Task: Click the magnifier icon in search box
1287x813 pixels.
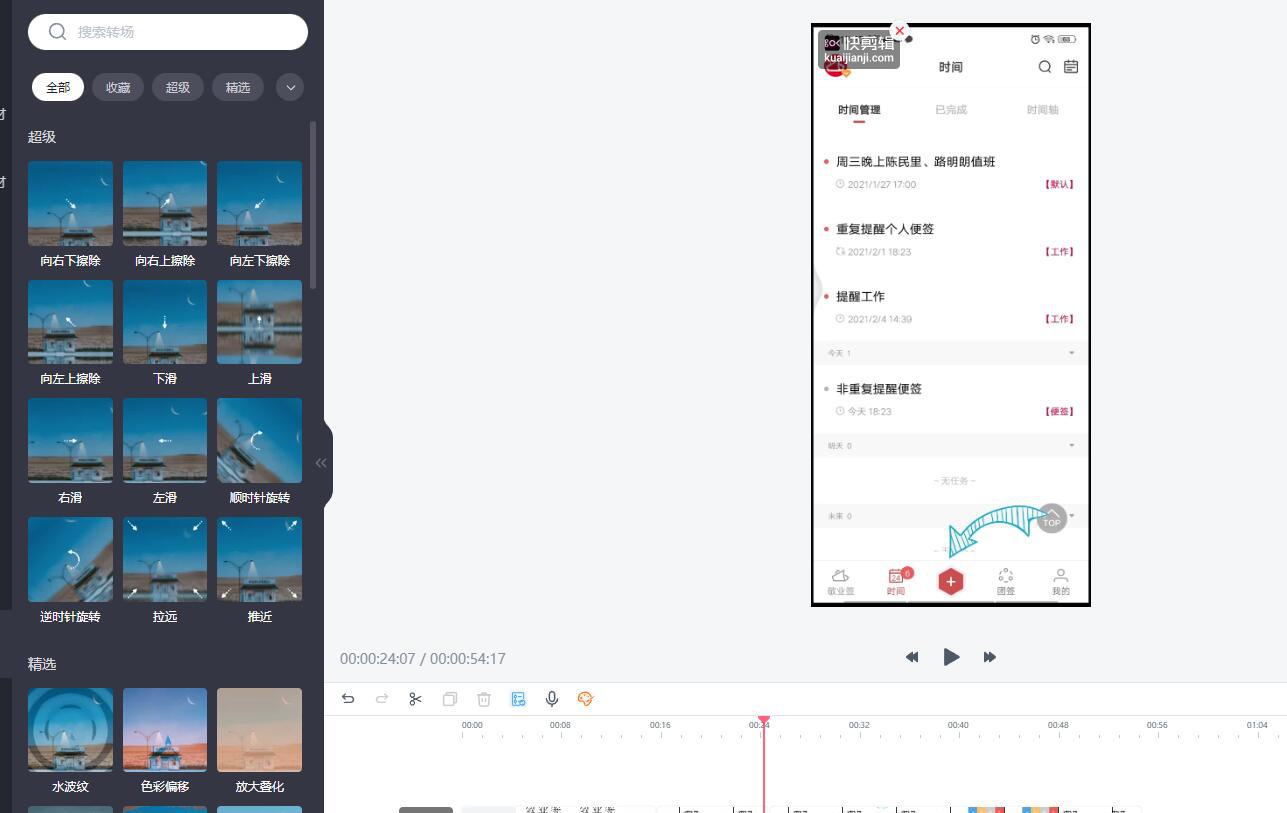Action: 57,32
